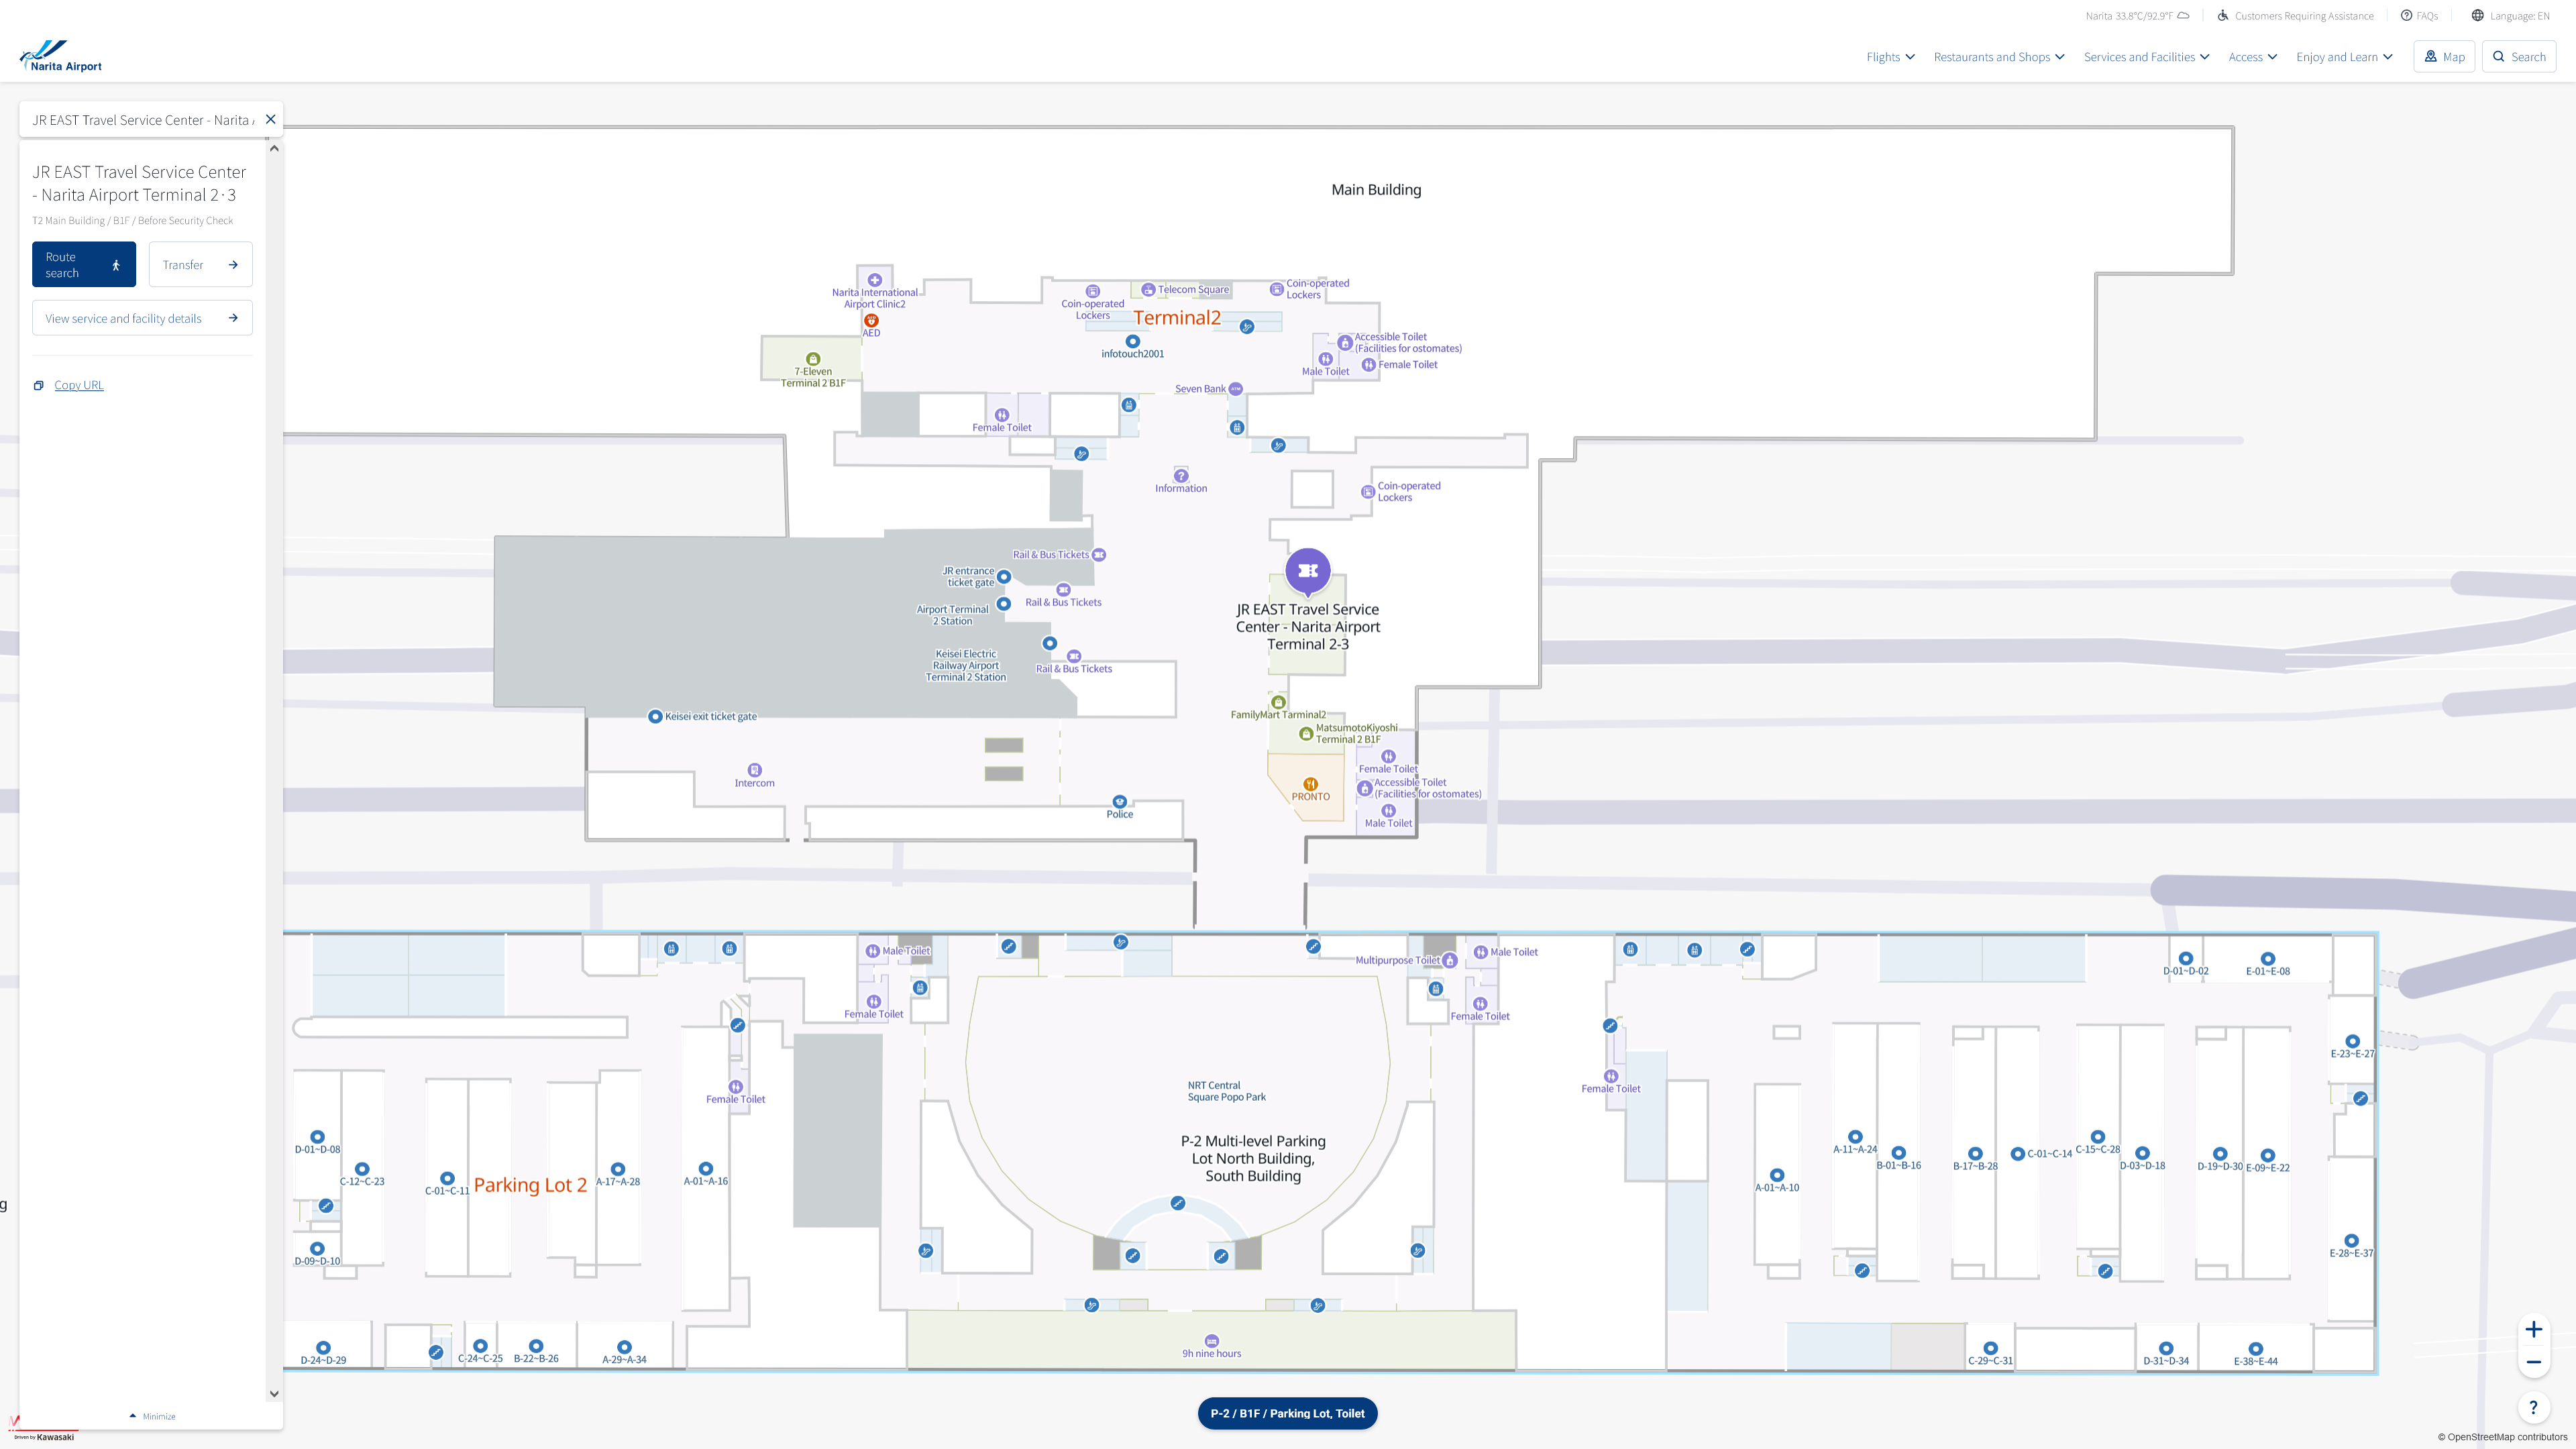Click the C-29~C-31 parking marker
Screen dimensions: 2576x1449
(x=1991, y=1349)
